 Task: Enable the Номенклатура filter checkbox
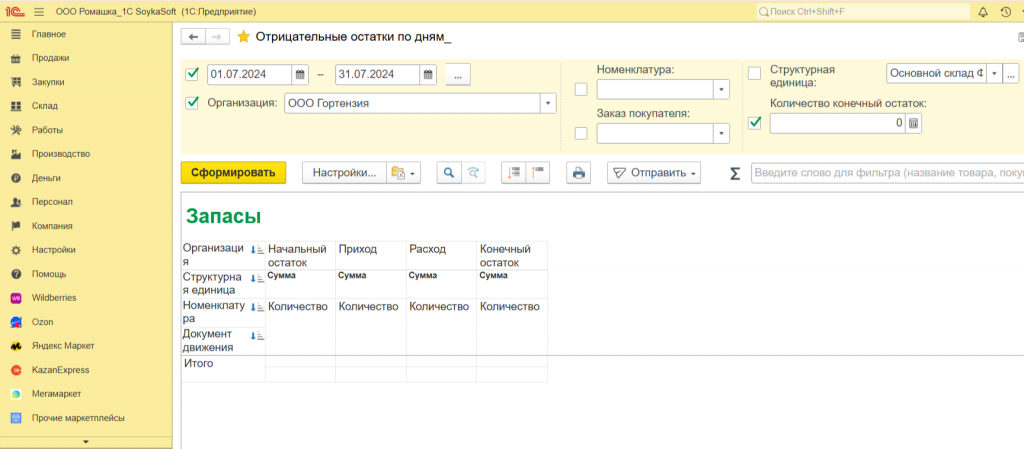[581, 89]
